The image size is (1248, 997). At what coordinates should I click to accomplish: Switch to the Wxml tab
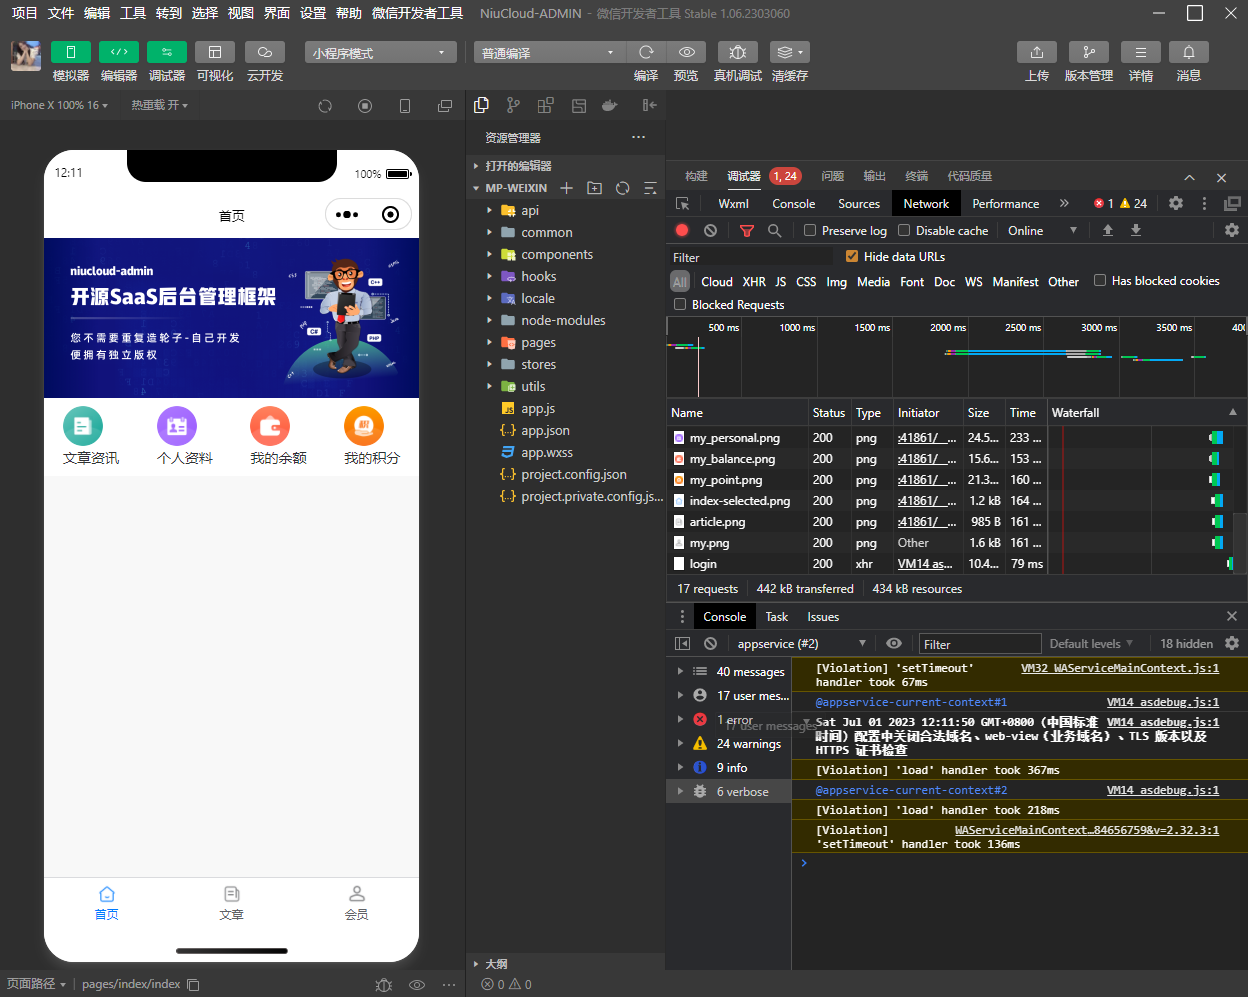click(x=733, y=203)
